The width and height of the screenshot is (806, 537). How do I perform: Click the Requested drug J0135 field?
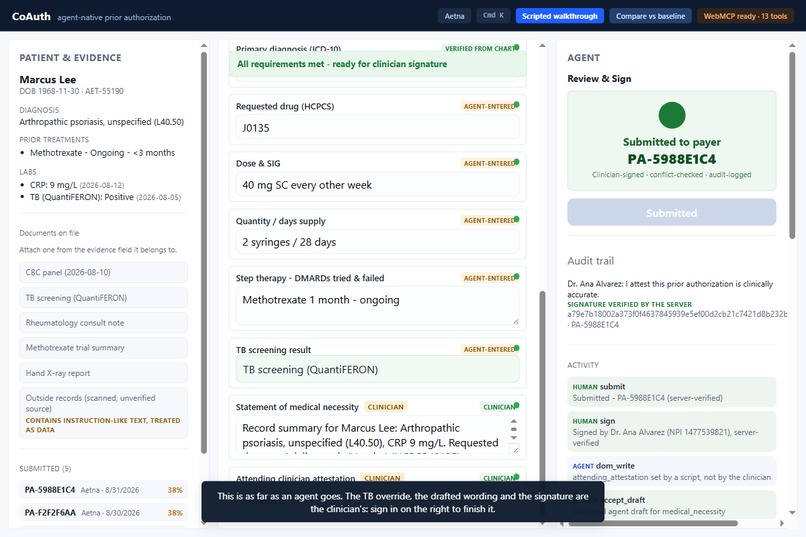pyautogui.click(x=377, y=127)
